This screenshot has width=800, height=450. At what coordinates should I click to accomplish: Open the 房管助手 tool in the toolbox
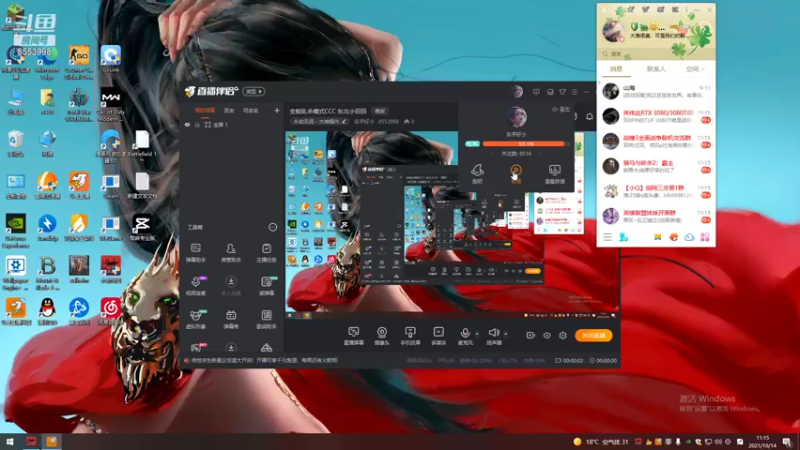[231, 253]
